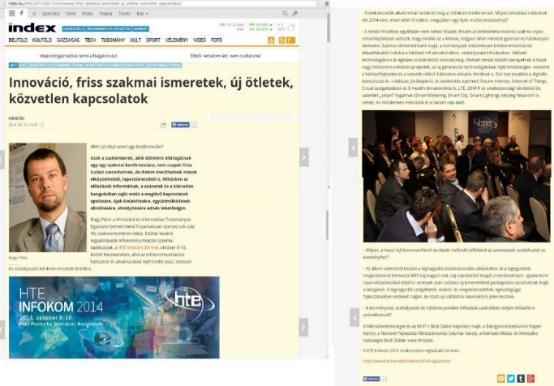
Task: Click the Facebook icon in the top toolbar
Action: pos(22,13)
